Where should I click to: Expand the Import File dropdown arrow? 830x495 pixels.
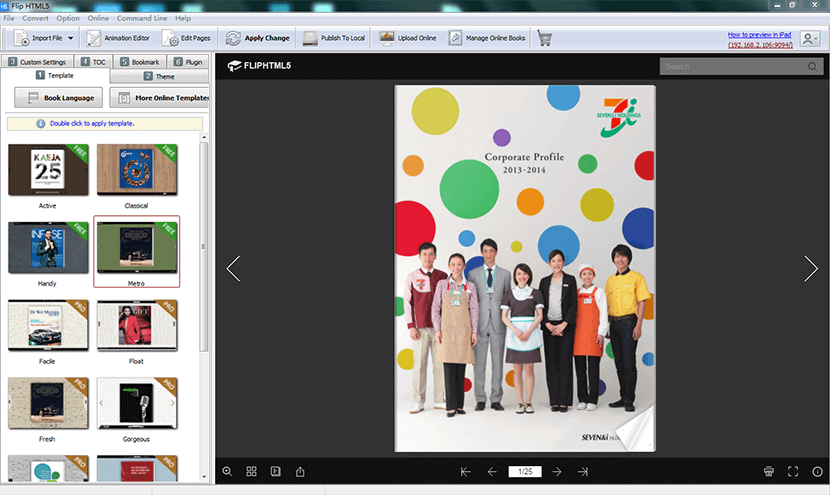[x=71, y=38]
